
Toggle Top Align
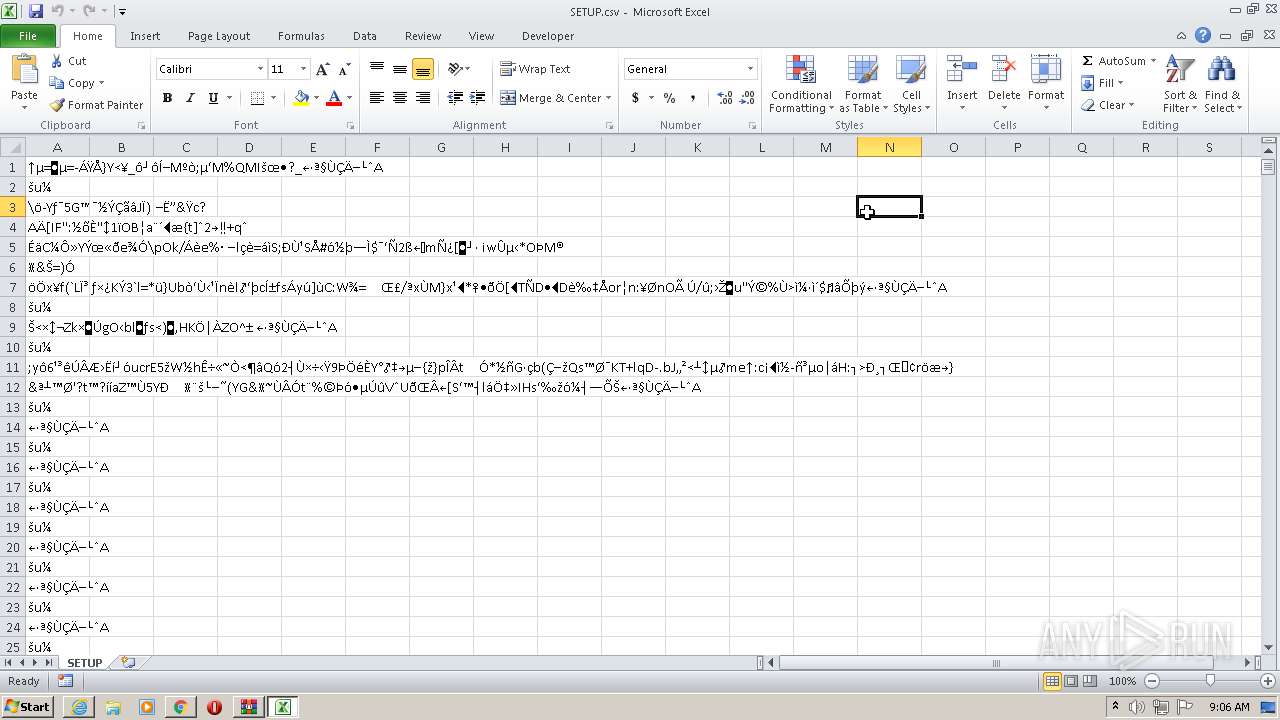point(377,69)
